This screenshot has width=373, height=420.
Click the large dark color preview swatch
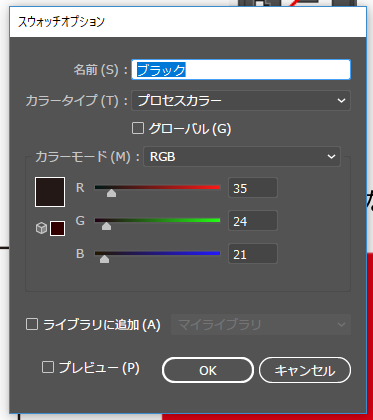click(50, 192)
